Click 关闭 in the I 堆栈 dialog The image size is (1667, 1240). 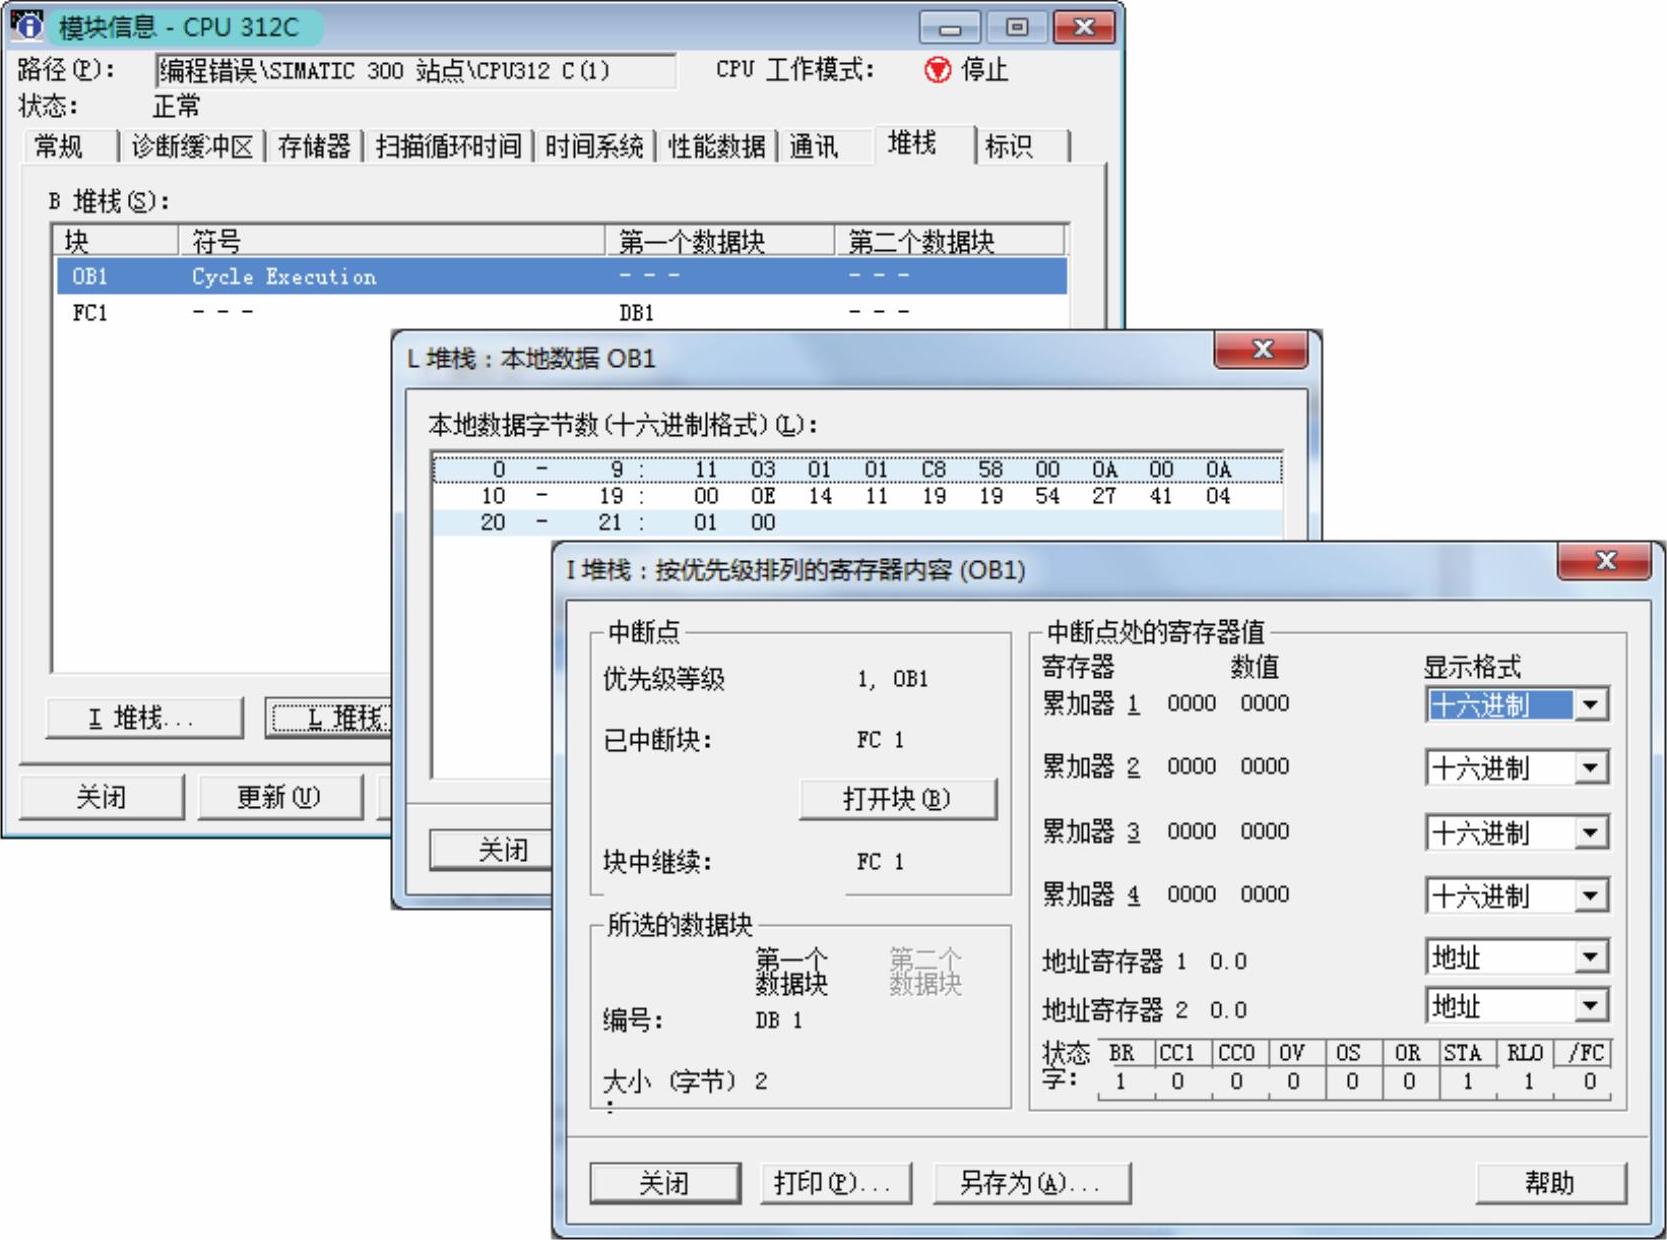click(665, 1183)
